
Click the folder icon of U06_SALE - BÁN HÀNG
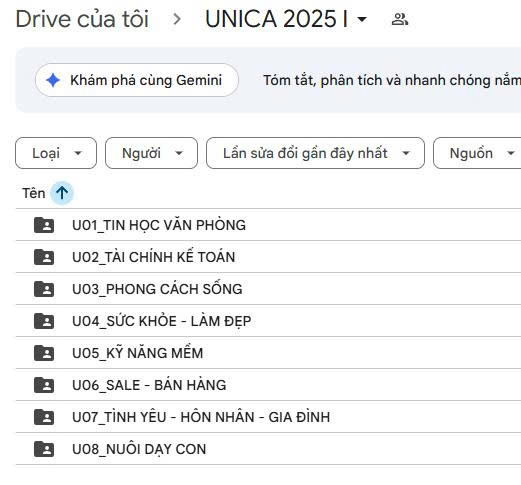tap(44, 385)
